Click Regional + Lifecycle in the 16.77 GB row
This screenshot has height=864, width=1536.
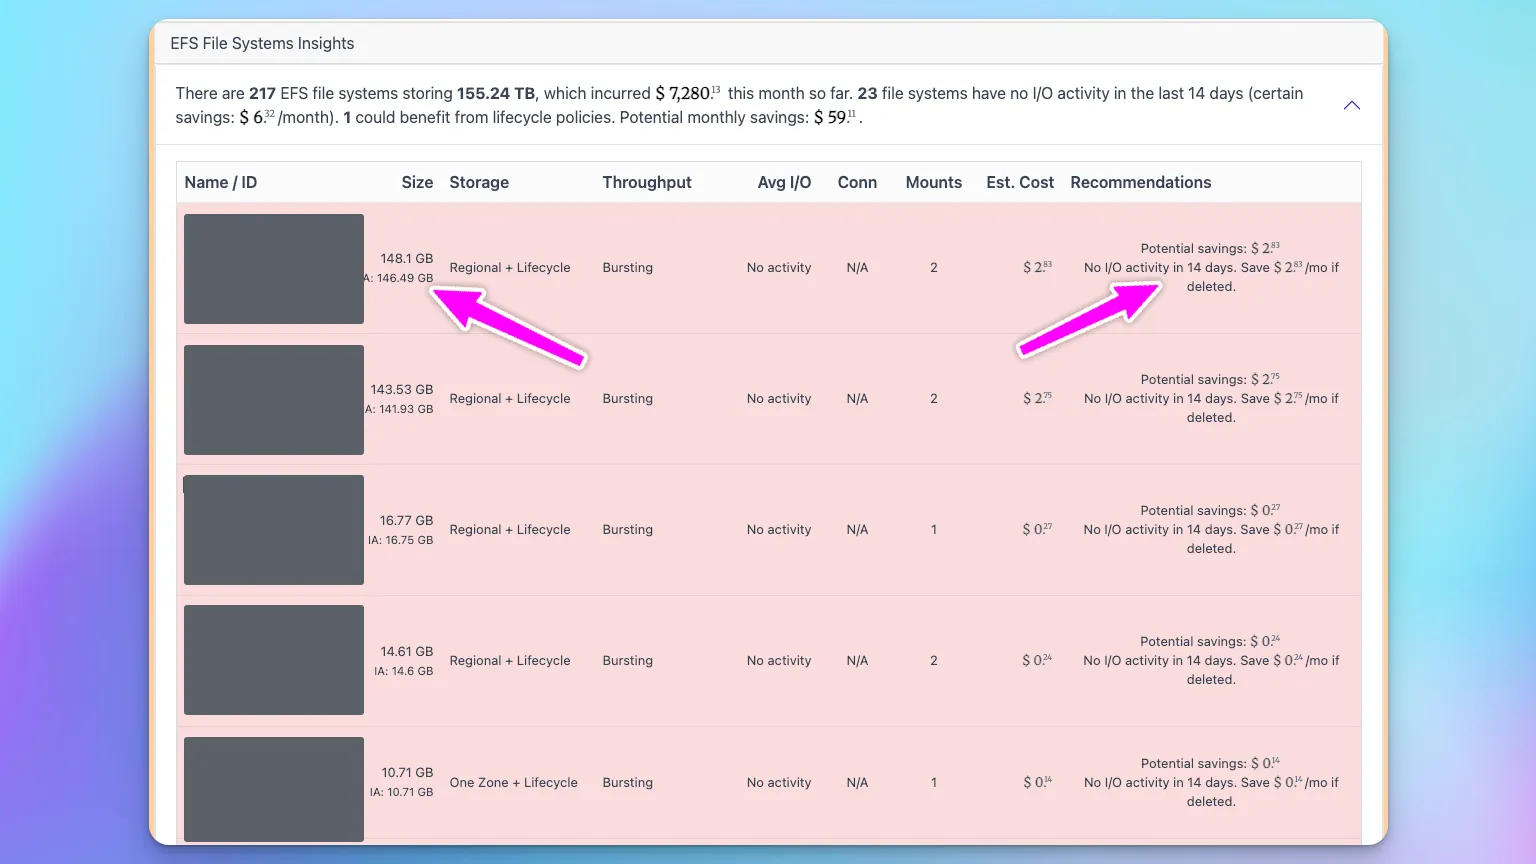510,529
